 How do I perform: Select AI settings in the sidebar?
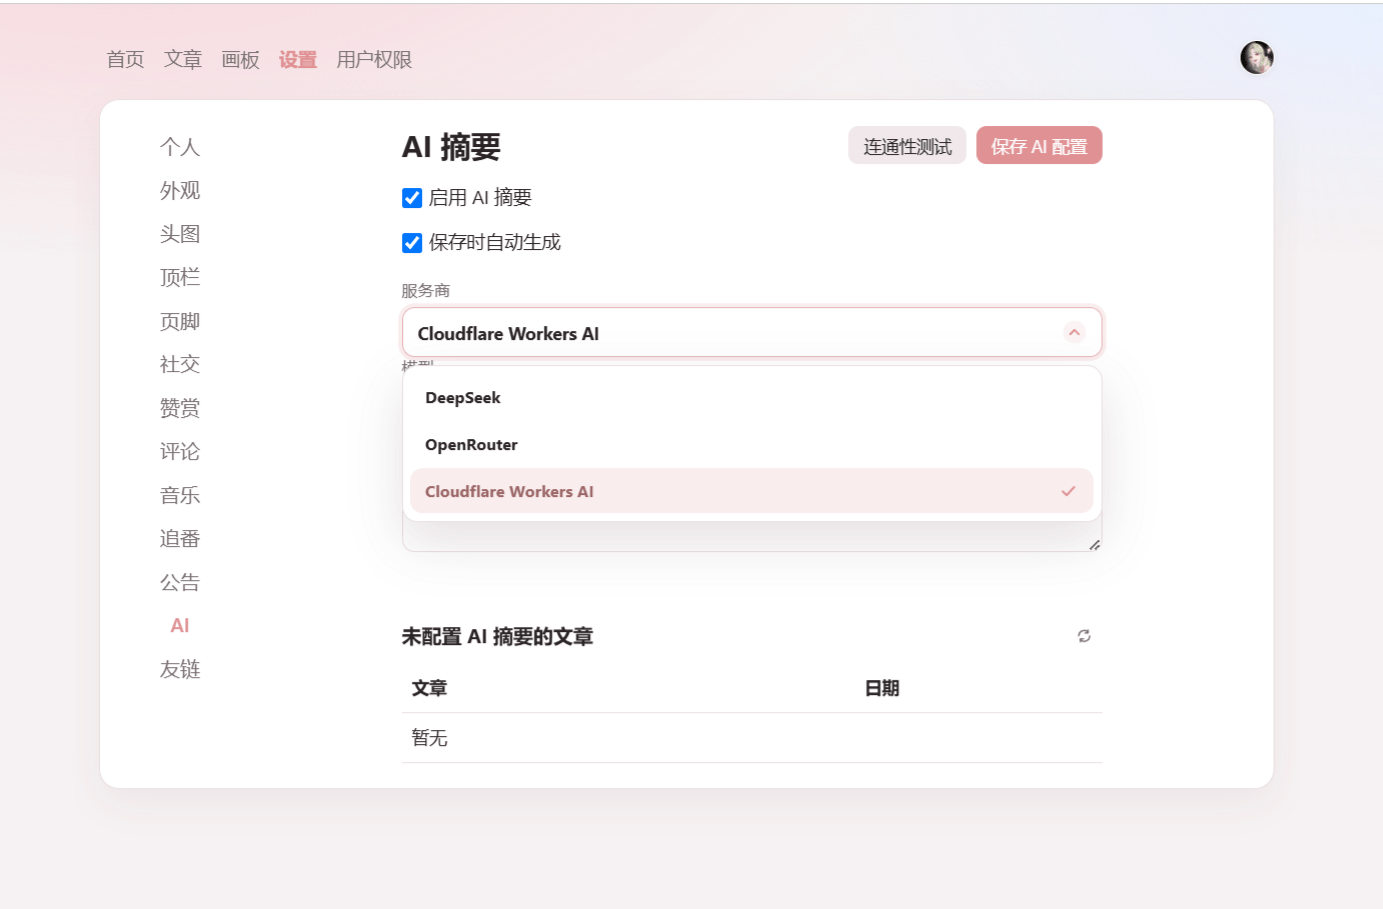(x=180, y=626)
